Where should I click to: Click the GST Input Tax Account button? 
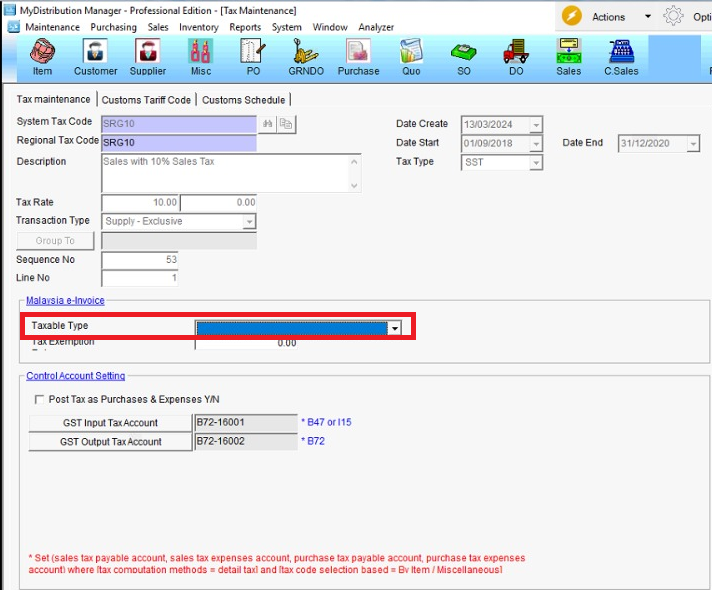pos(110,423)
